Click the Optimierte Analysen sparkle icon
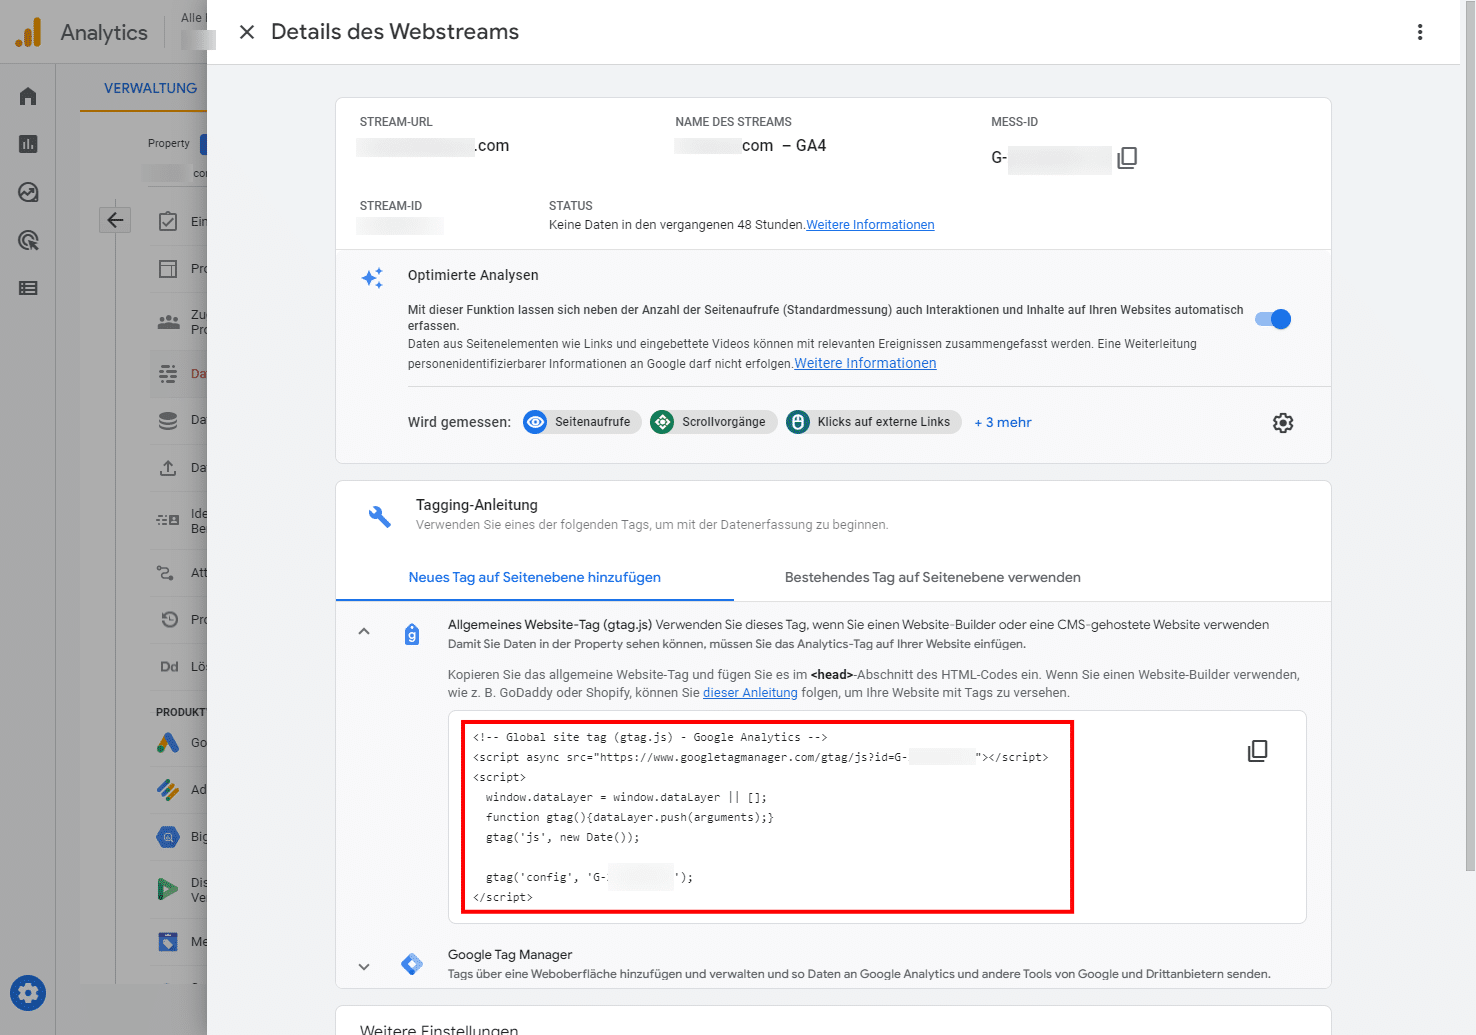Screen dimensions: 1476x1035 [372, 278]
